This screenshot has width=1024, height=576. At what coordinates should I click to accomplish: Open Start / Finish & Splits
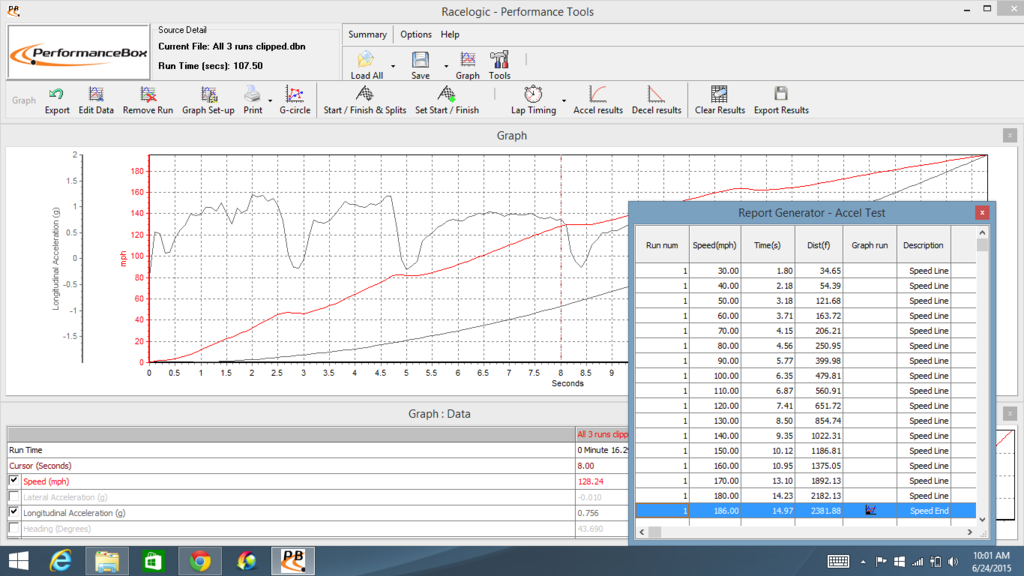(x=364, y=95)
